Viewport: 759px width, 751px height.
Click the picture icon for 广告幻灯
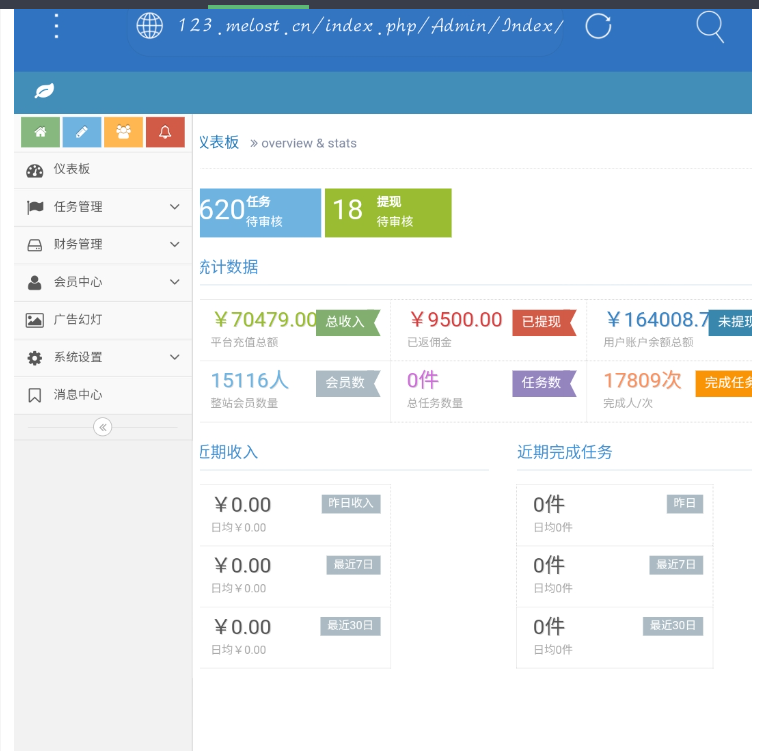34,320
